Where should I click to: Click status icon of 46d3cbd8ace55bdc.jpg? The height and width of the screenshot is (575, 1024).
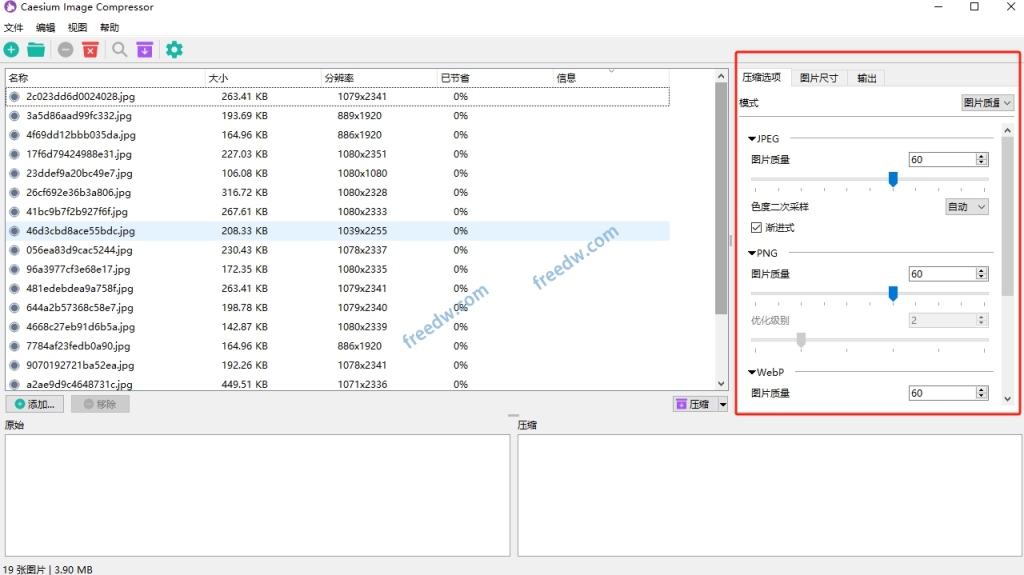[x=14, y=231]
